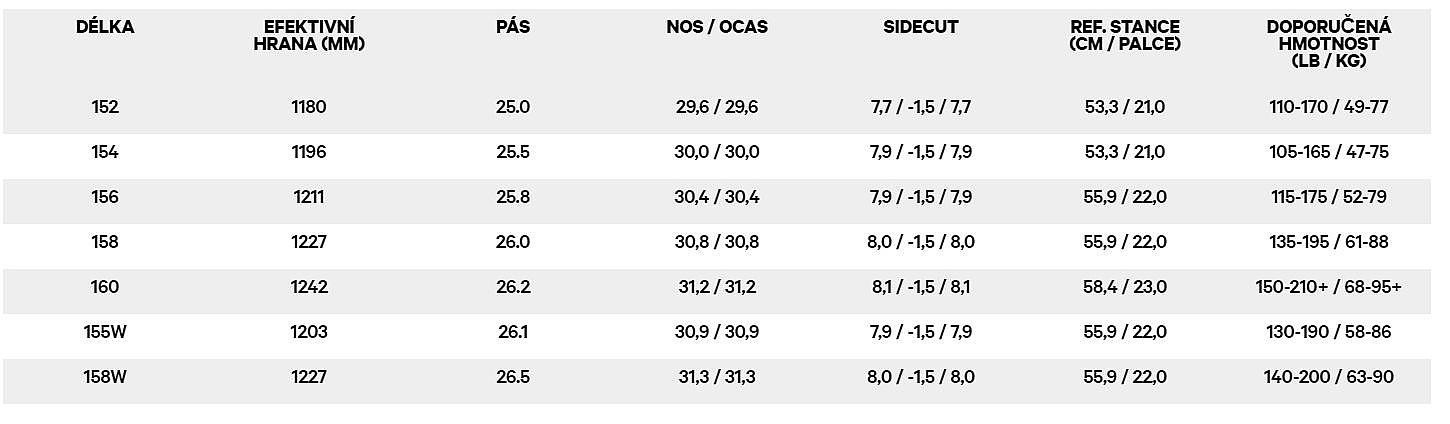Select the SIDECUT column header
Viewport: 1450px width, 424px height.
[x=921, y=27]
